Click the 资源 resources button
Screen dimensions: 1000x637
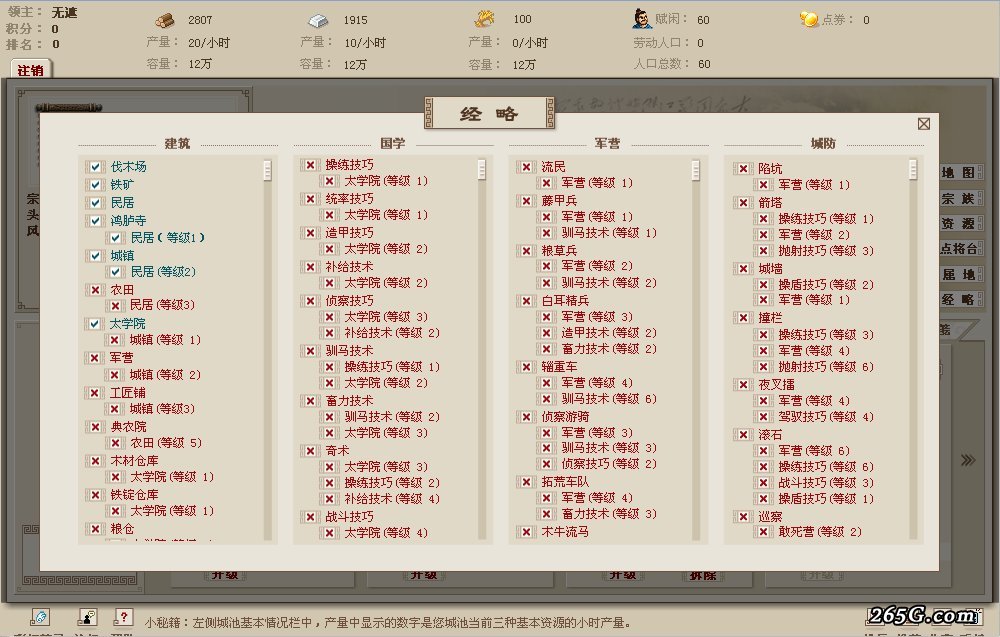960,224
